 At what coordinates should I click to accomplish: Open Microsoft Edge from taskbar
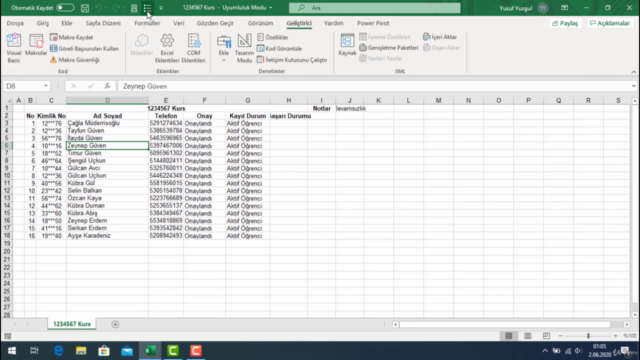(58, 351)
